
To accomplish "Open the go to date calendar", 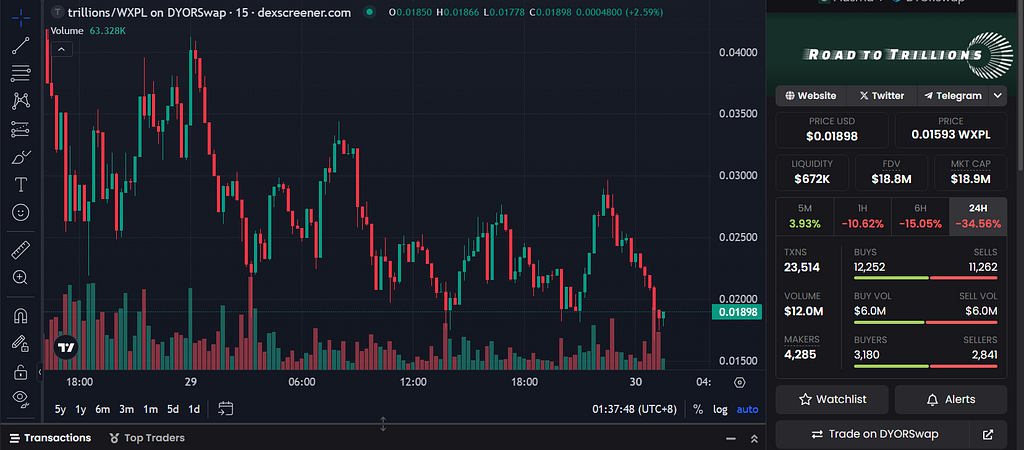I will click(x=225, y=409).
